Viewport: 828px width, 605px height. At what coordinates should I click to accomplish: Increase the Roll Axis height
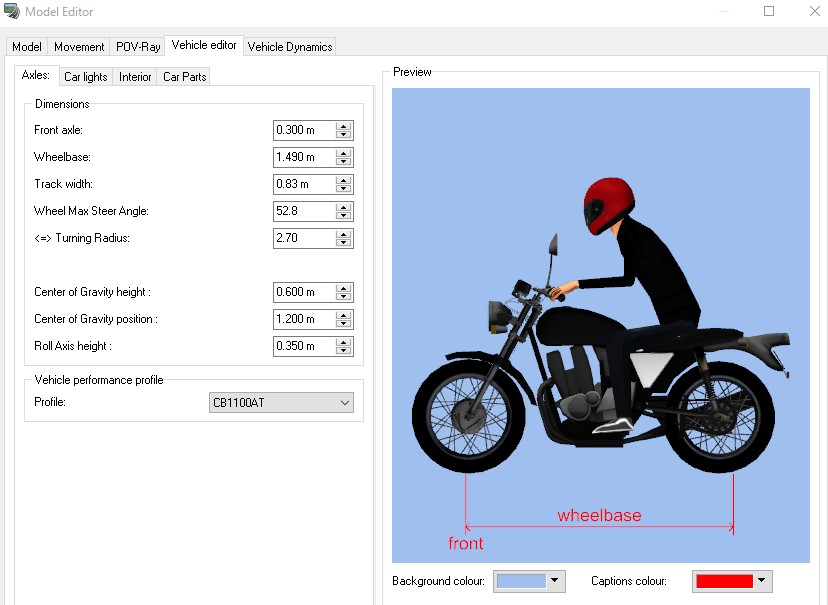click(x=344, y=342)
